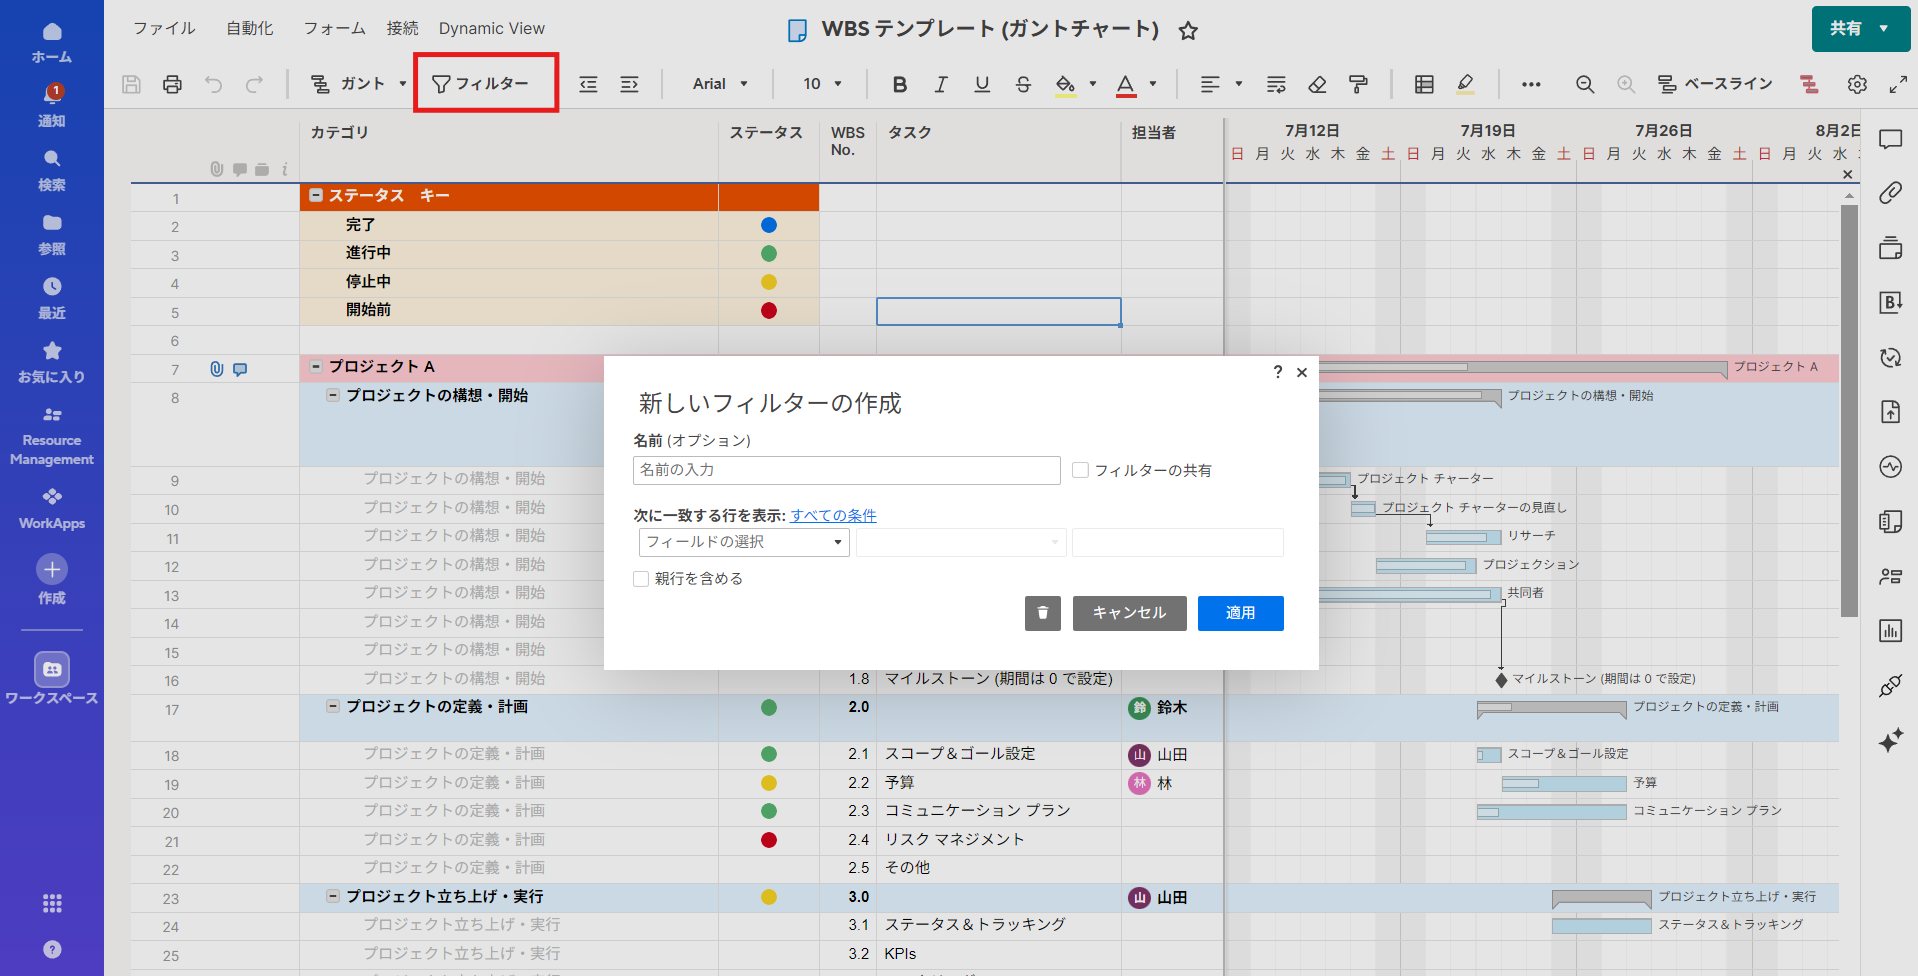Viewport: 1918px width, 976px height.
Task: Click the format painter icon
Action: [x=1358, y=84]
